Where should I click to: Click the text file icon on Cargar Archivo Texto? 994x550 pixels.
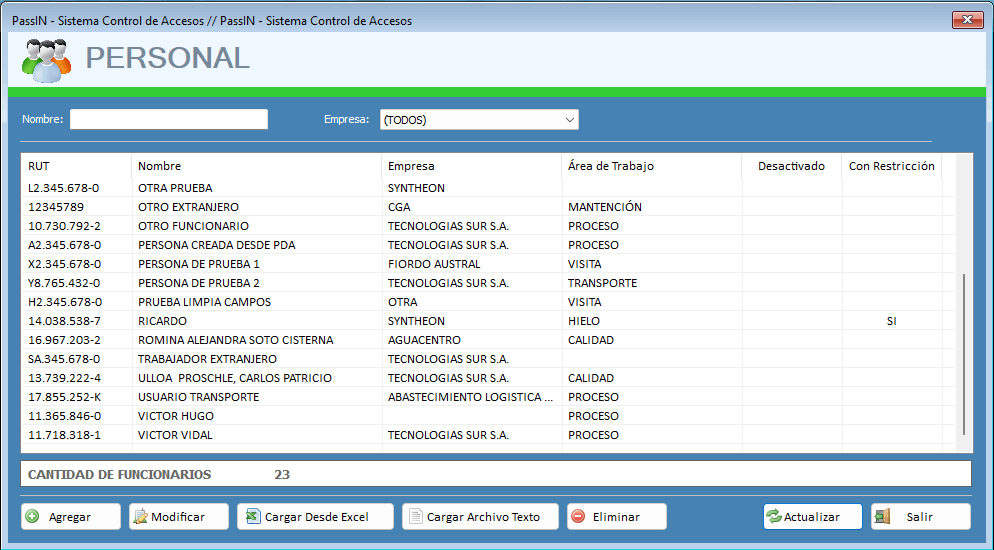click(x=415, y=517)
